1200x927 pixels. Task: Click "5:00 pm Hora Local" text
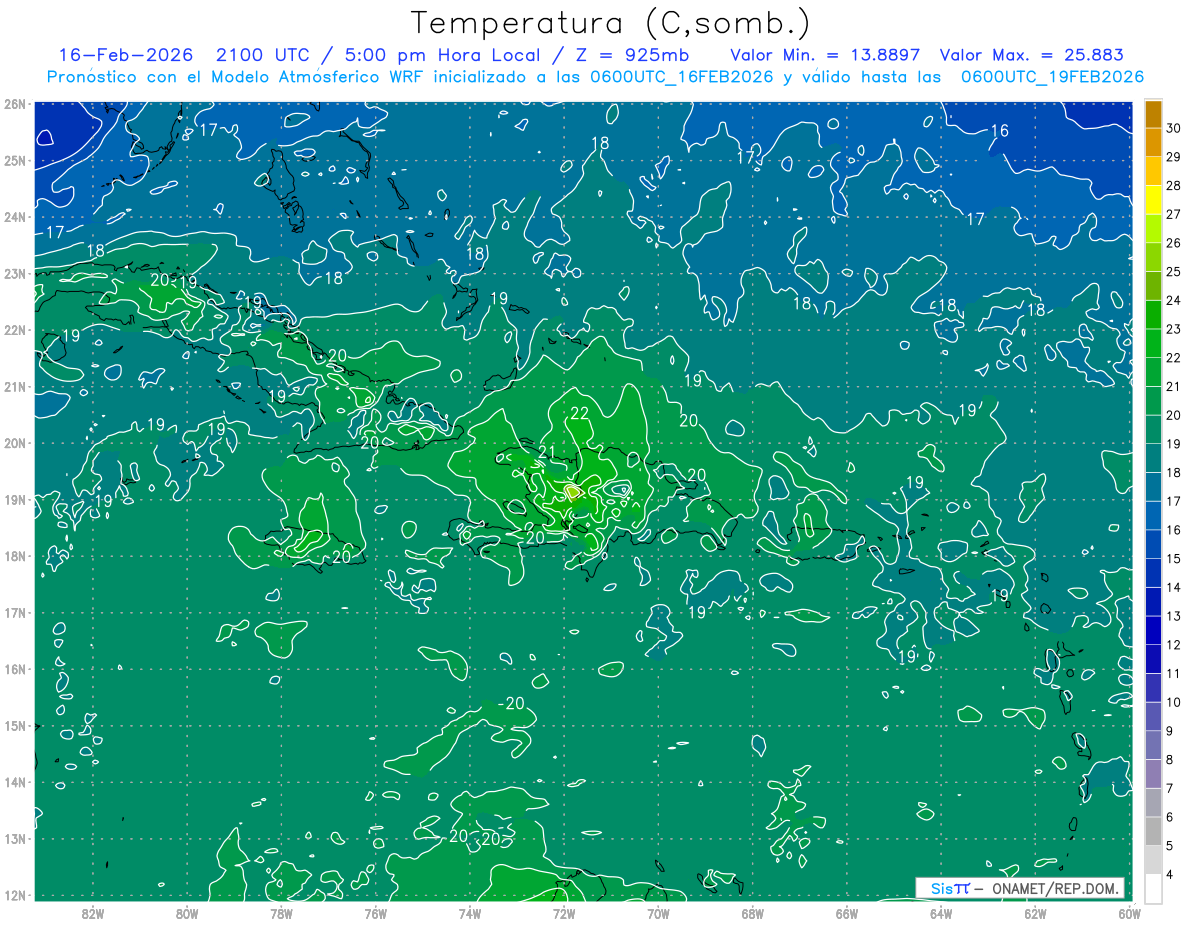pyautogui.click(x=443, y=55)
